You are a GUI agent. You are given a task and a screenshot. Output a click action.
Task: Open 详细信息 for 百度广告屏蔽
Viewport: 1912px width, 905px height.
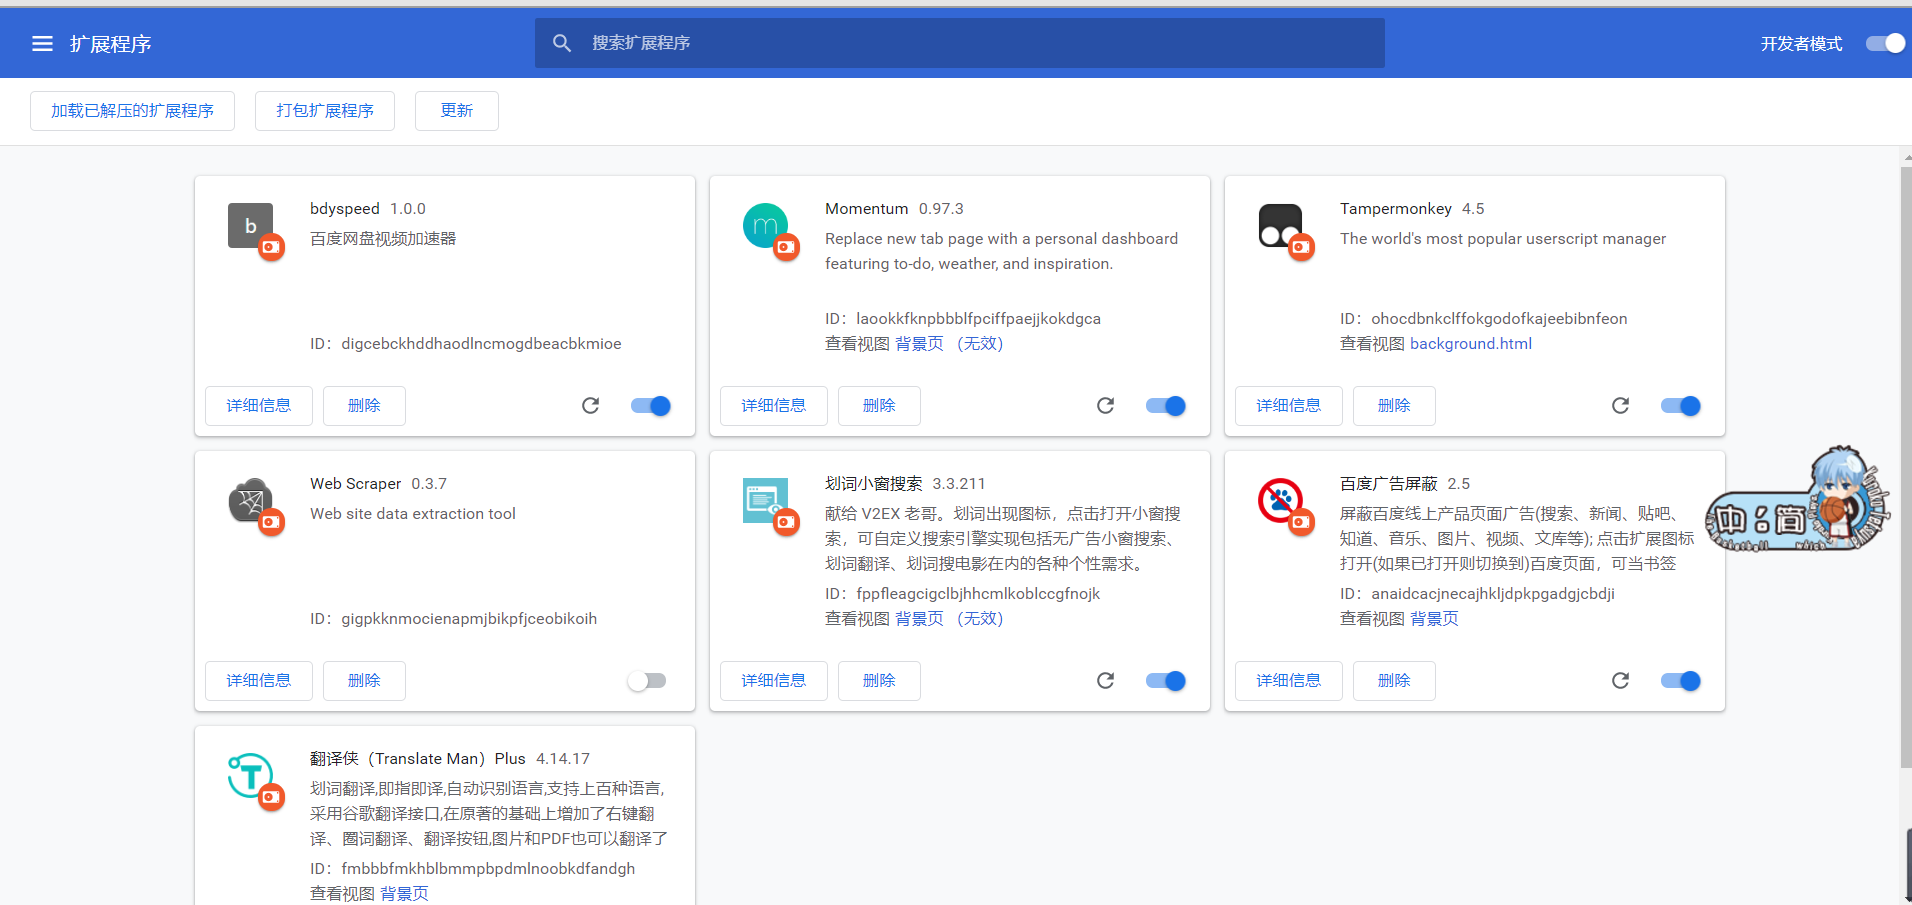1289,680
